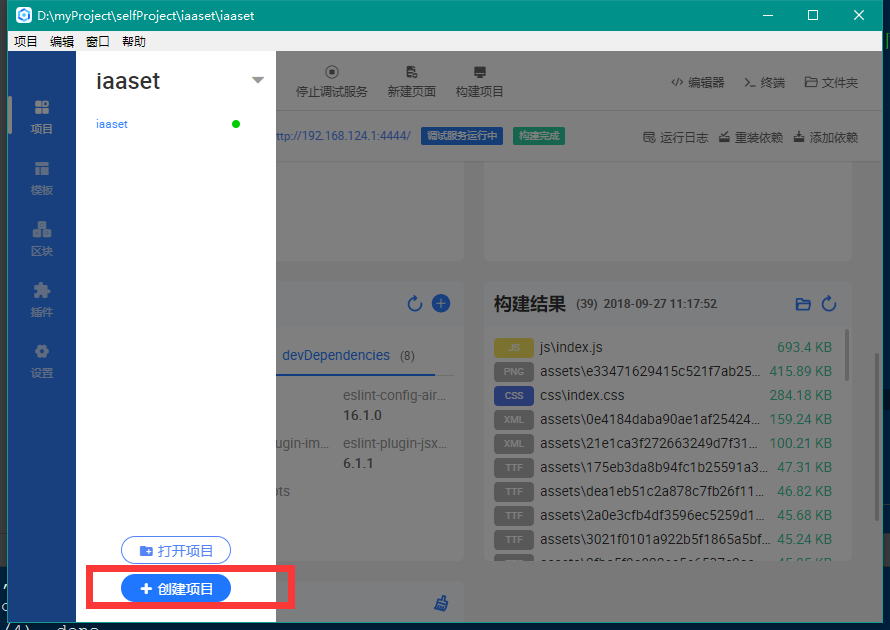
Task: Open 运行日志
Action: (675, 137)
